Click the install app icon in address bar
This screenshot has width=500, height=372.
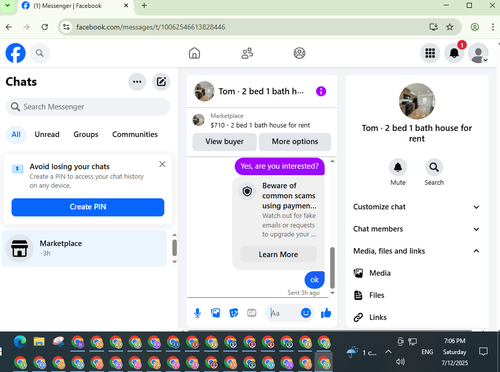[x=433, y=27]
